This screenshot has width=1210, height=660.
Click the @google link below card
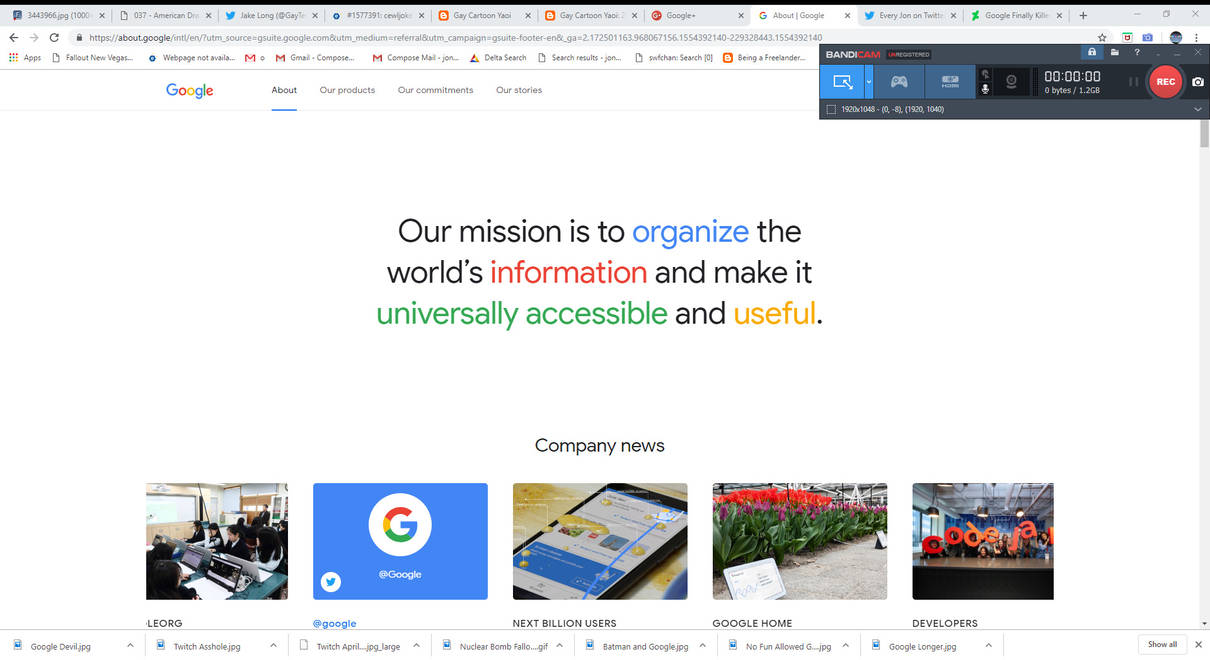(x=334, y=623)
